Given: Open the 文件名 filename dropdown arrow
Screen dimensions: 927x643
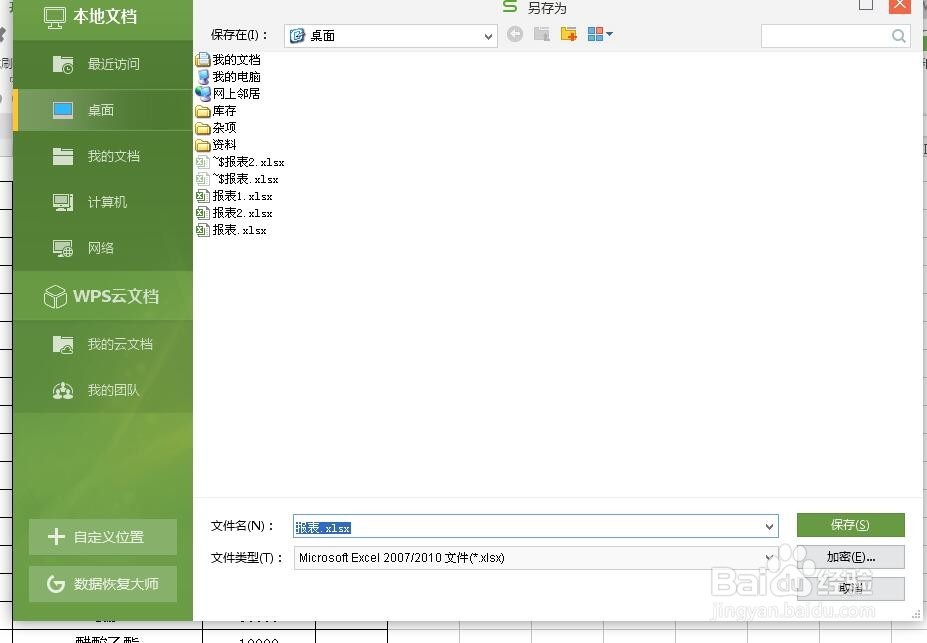Looking at the screenshot, I should [x=769, y=526].
